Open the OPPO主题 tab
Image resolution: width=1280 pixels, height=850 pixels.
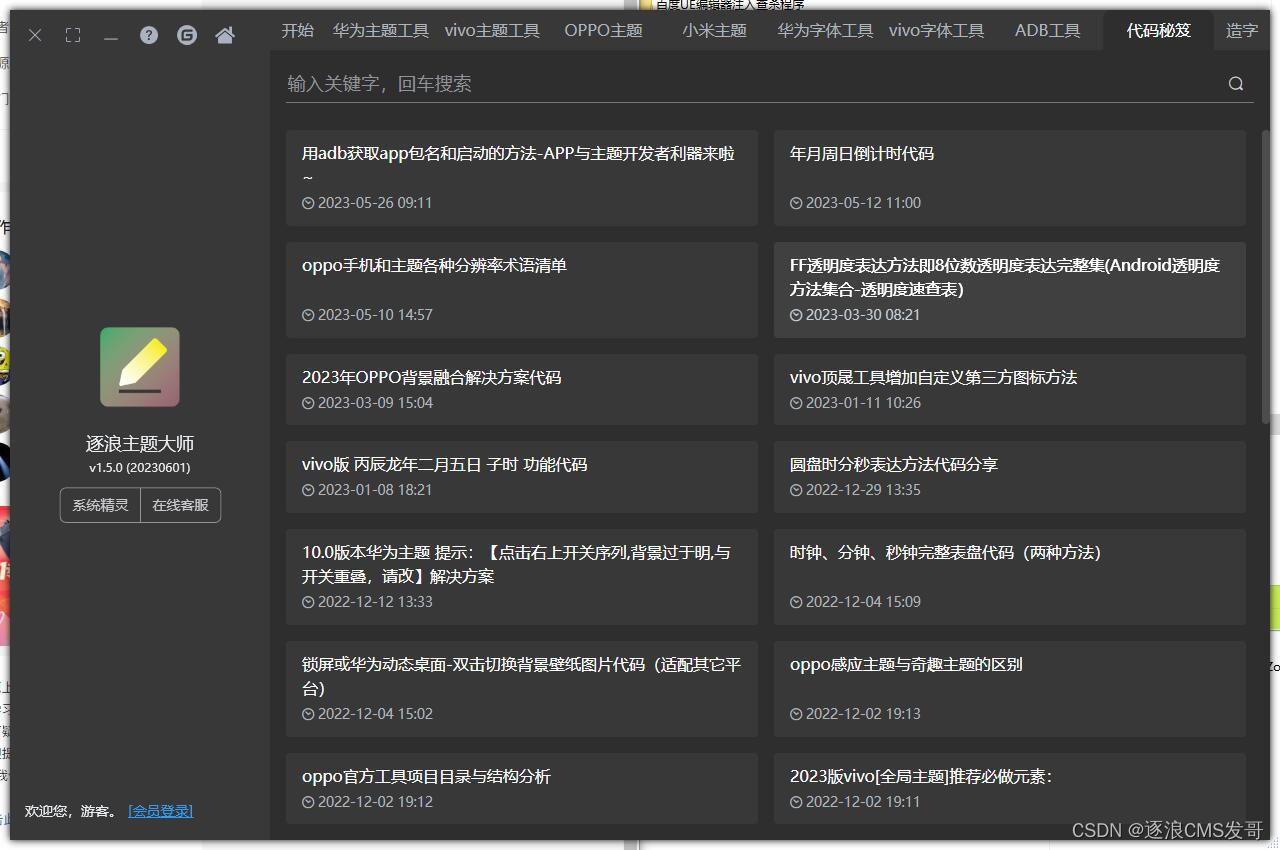tap(603, 31)
